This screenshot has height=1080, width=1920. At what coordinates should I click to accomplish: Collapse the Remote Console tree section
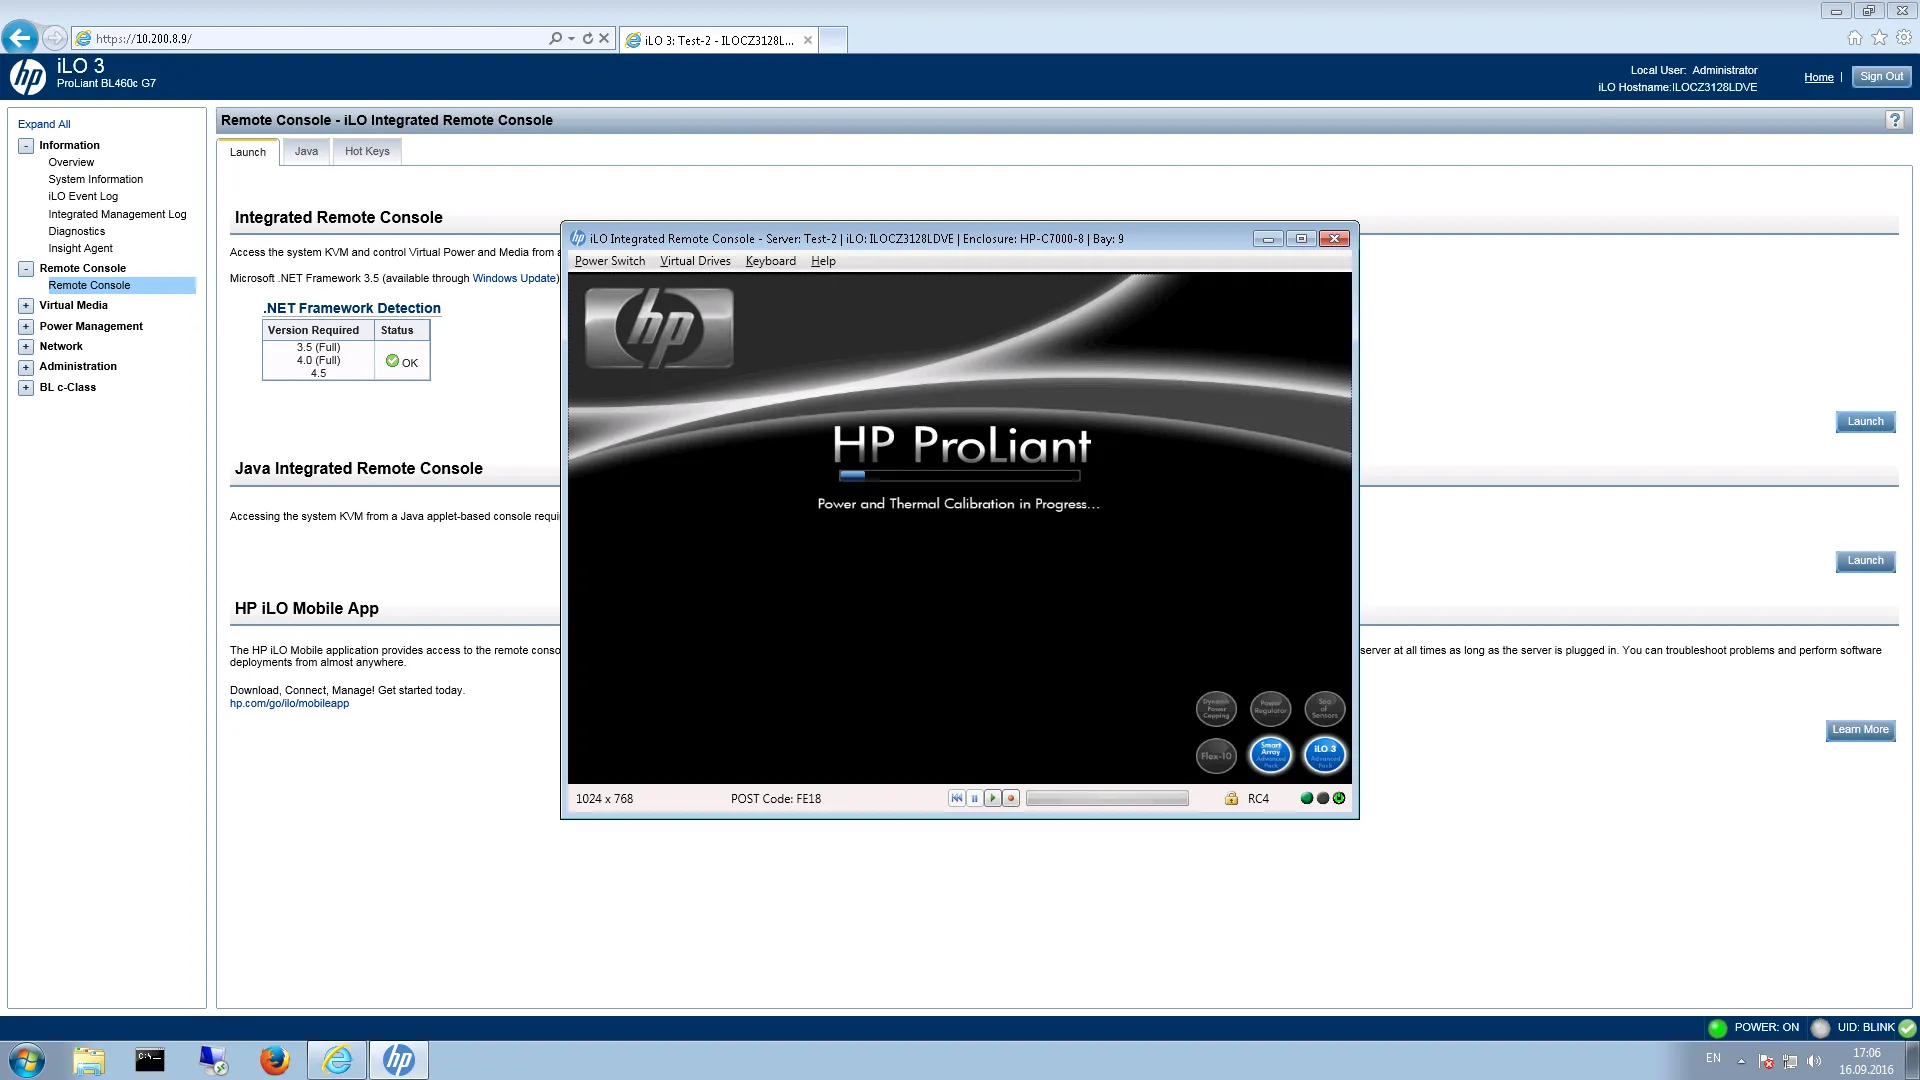[26, 269]
